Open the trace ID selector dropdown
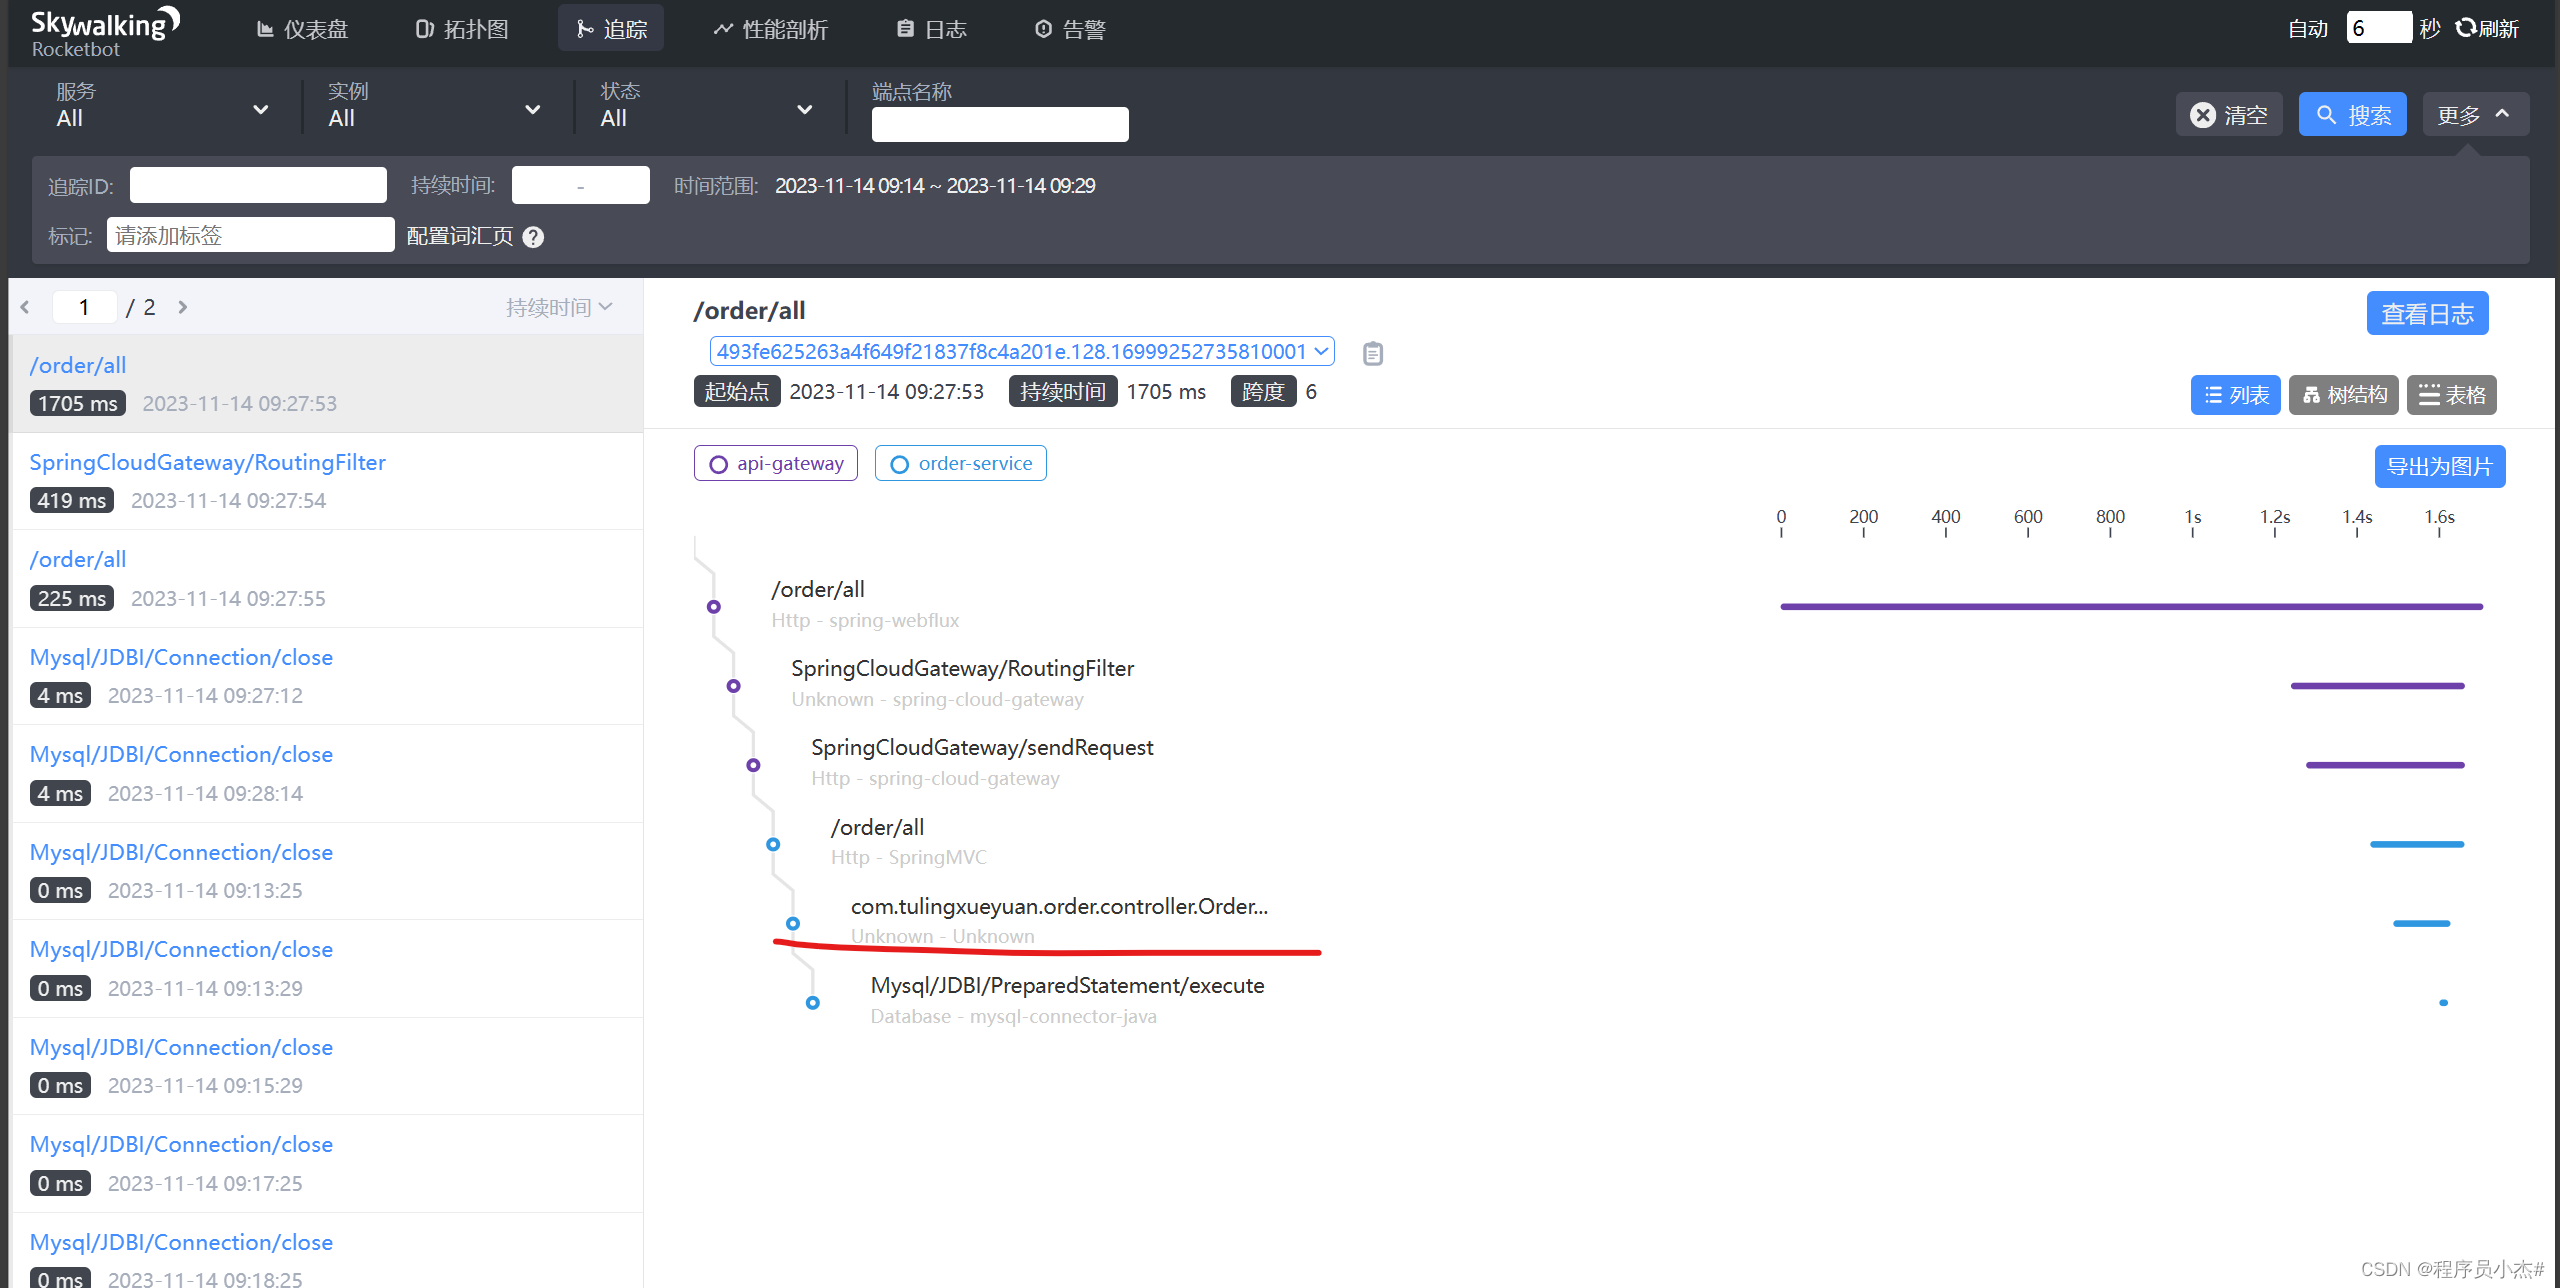This screenshot has height=1288, width=2560. pyautogui.click(x=1022, y=351)
